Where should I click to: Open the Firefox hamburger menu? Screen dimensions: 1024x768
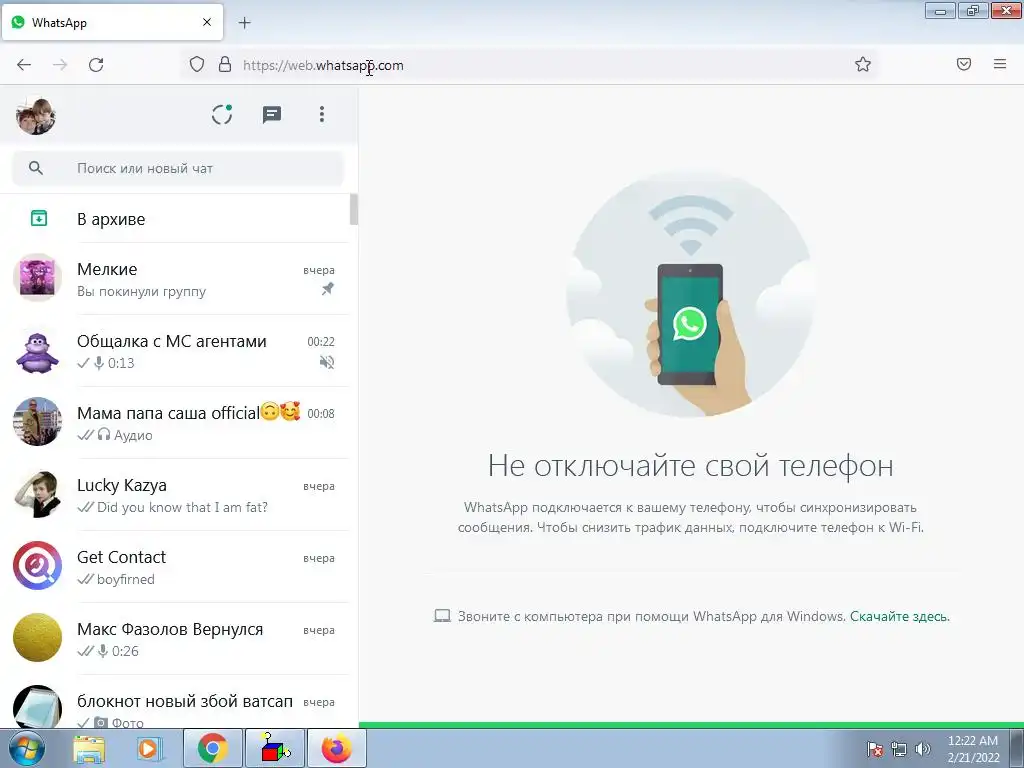point(1000,64)
